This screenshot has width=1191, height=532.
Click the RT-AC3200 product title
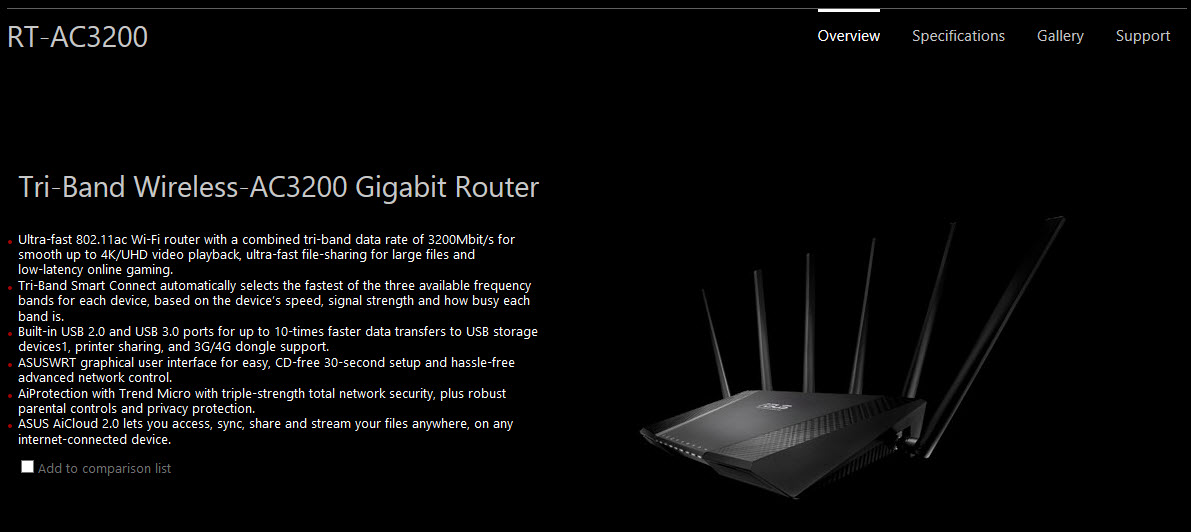[77, 36]
